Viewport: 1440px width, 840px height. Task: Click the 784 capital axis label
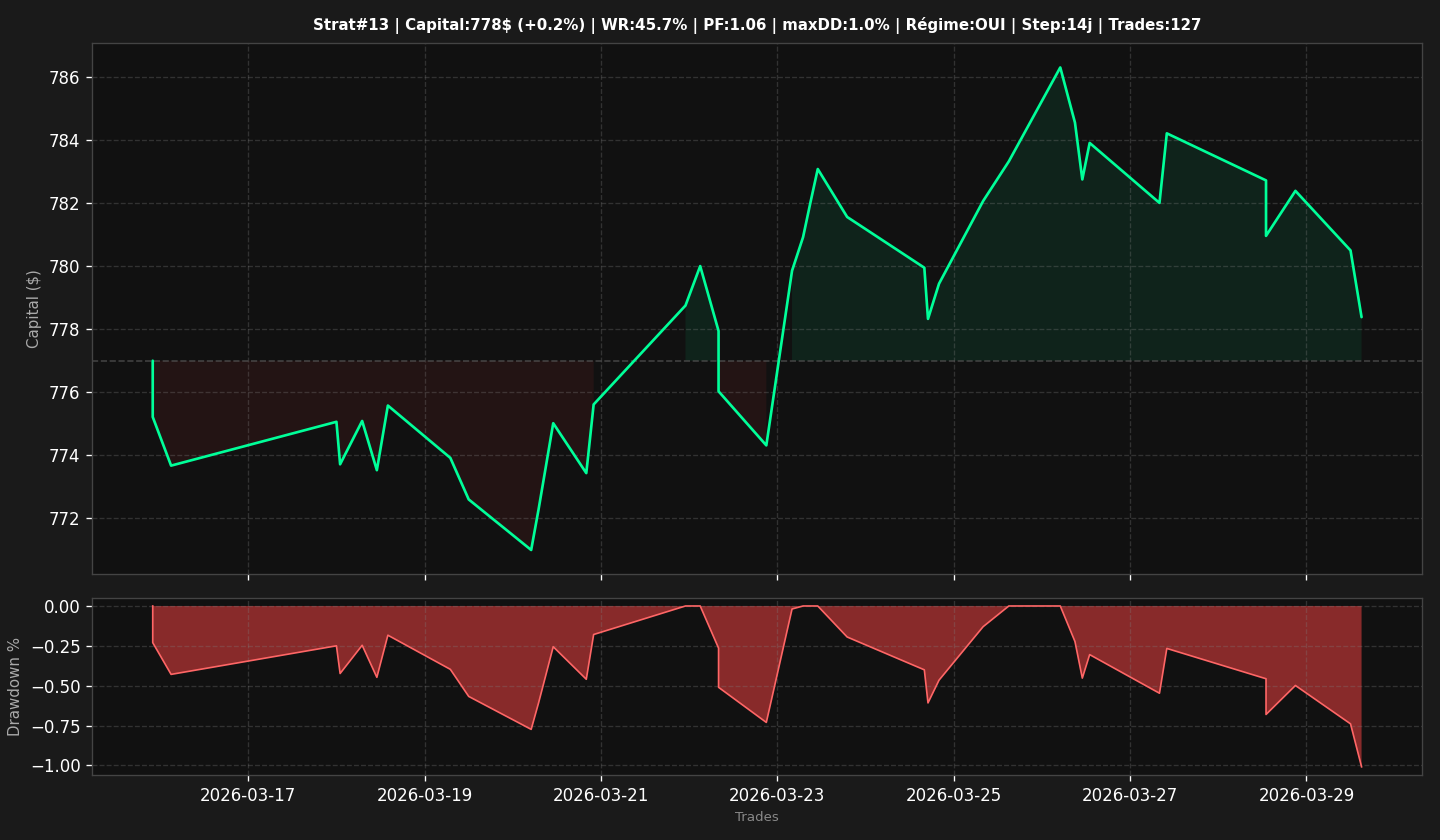[x=66, y=141]
